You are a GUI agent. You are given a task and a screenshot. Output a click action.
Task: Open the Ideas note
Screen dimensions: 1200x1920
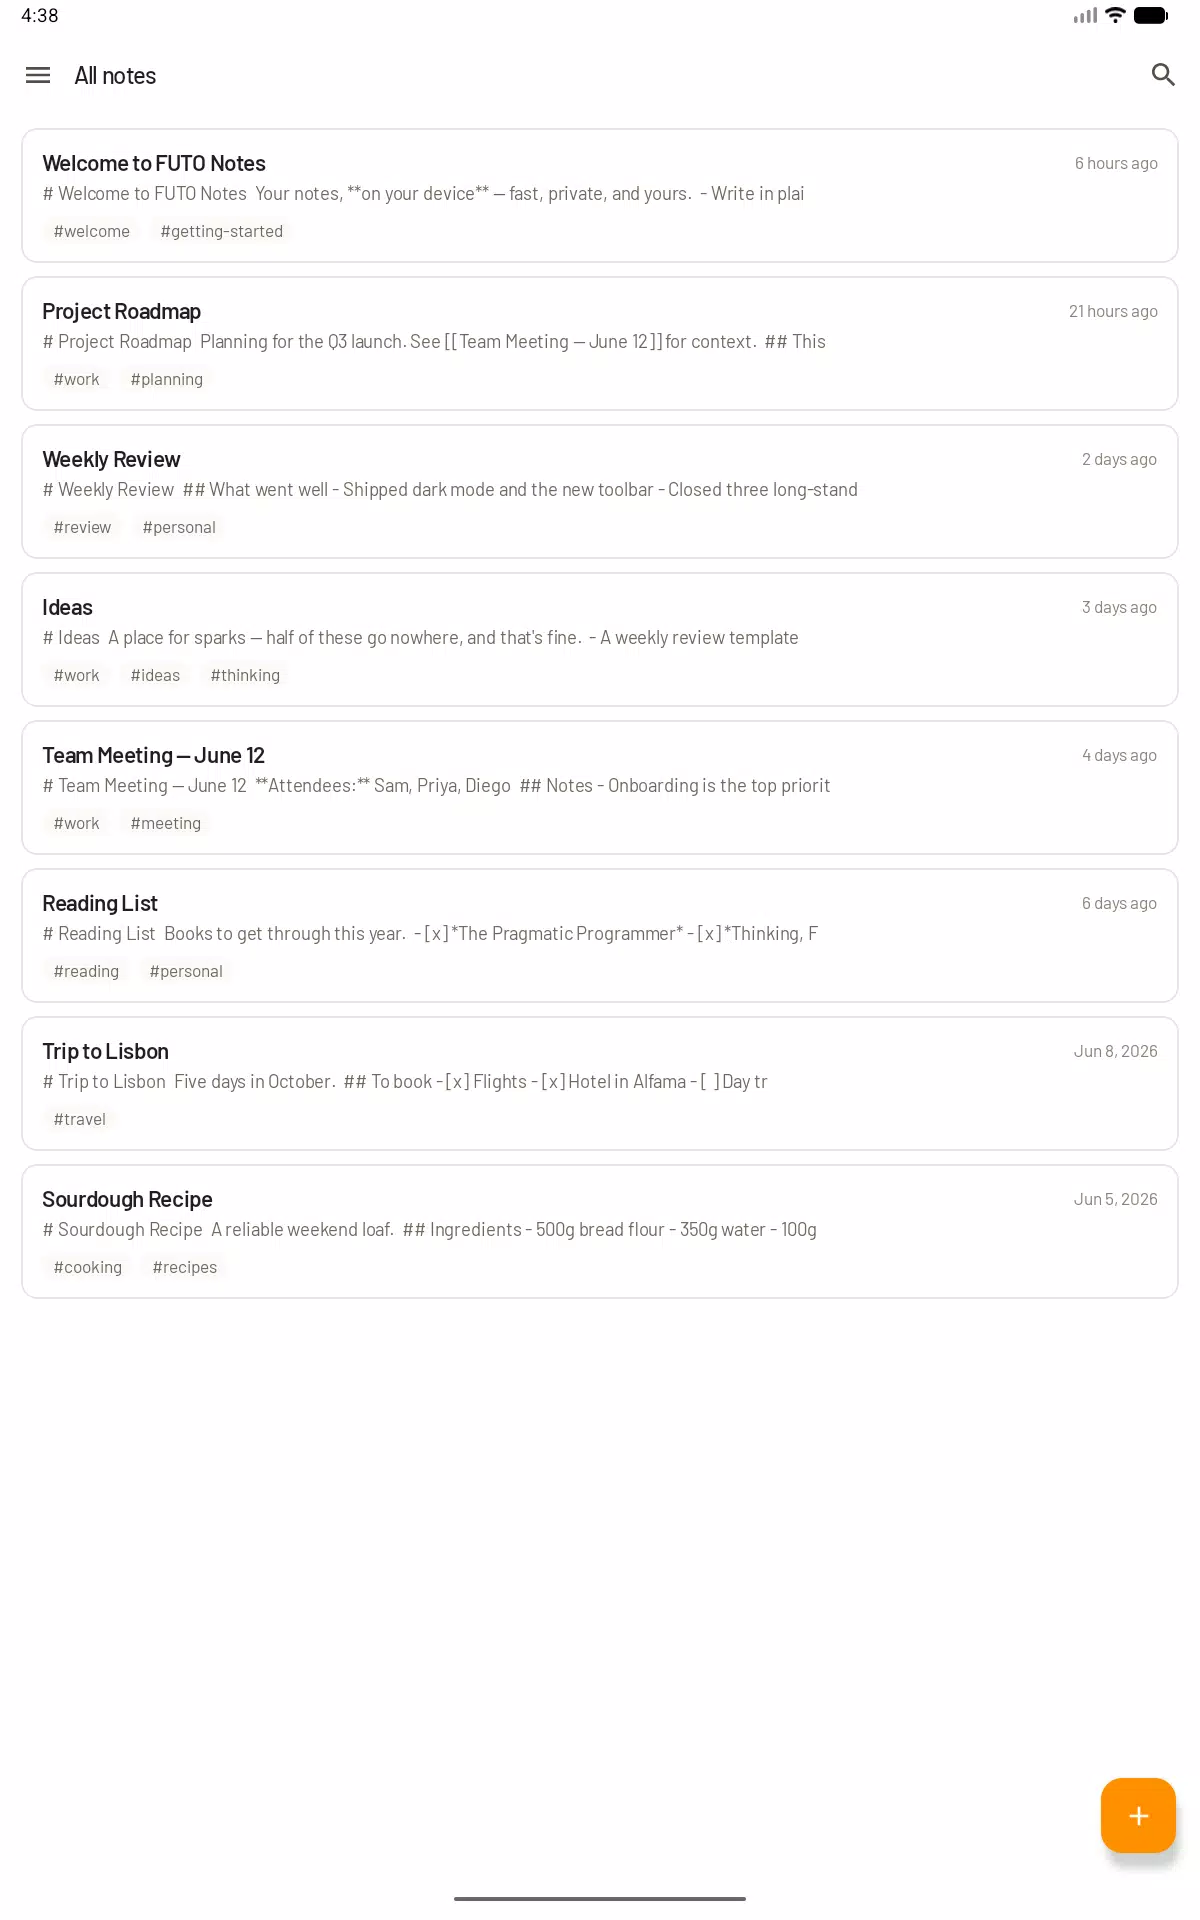tap(600, 639)
